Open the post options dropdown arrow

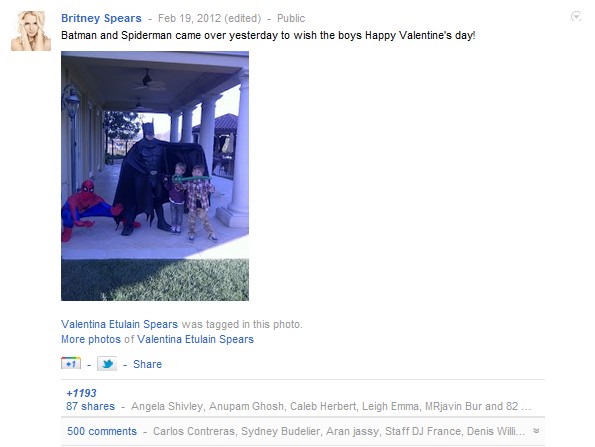coord(576,16)
